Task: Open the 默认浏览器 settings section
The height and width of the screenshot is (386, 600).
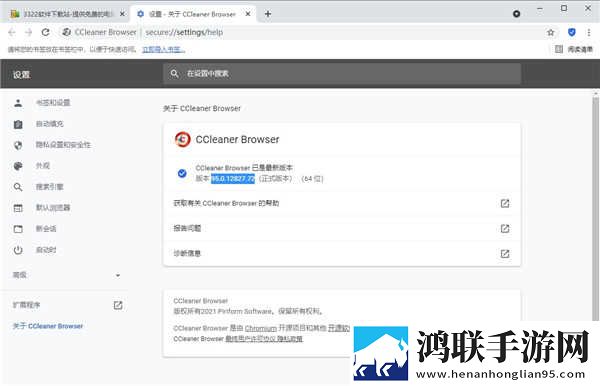Action: click(53, 208)
